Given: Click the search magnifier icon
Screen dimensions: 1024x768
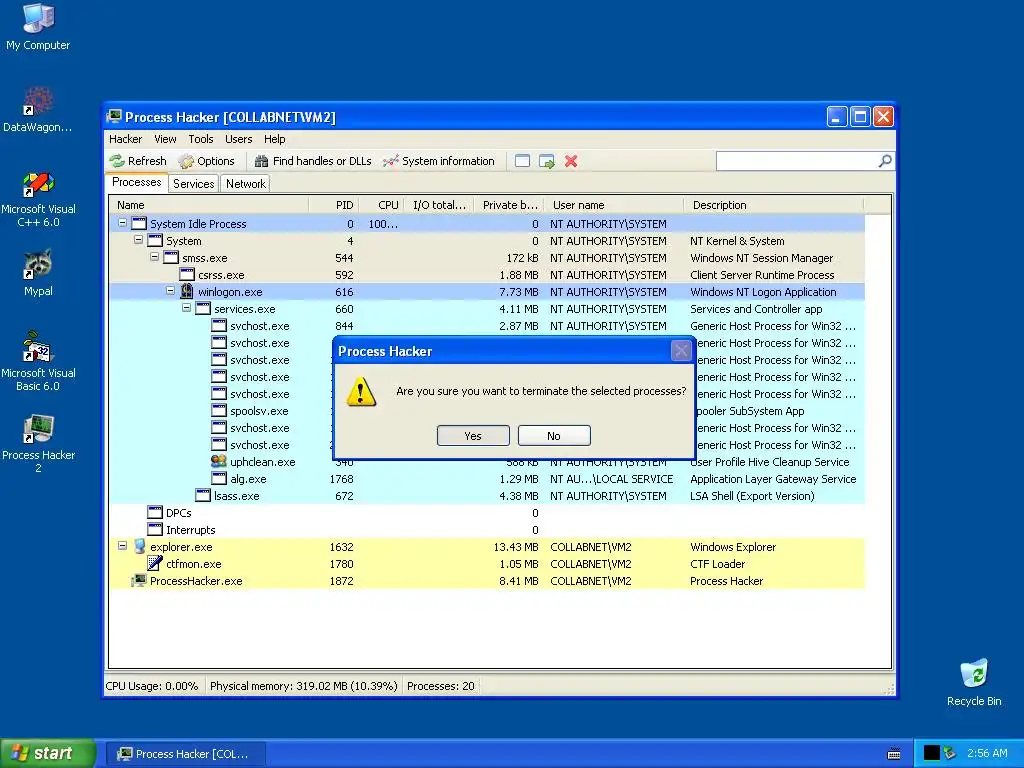Looking at the screenshot, I should 885,161.
